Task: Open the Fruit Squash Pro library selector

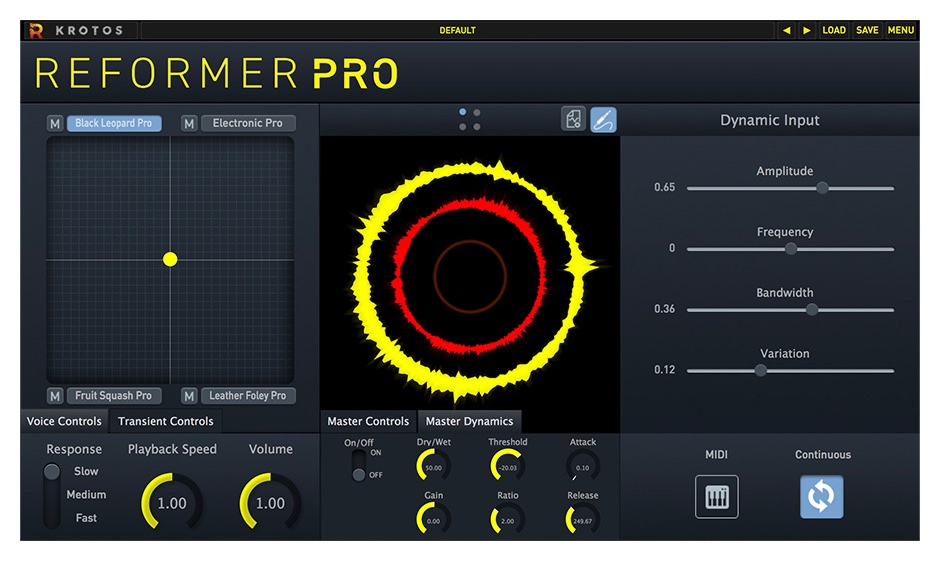Action: click(x=114, y=396)
